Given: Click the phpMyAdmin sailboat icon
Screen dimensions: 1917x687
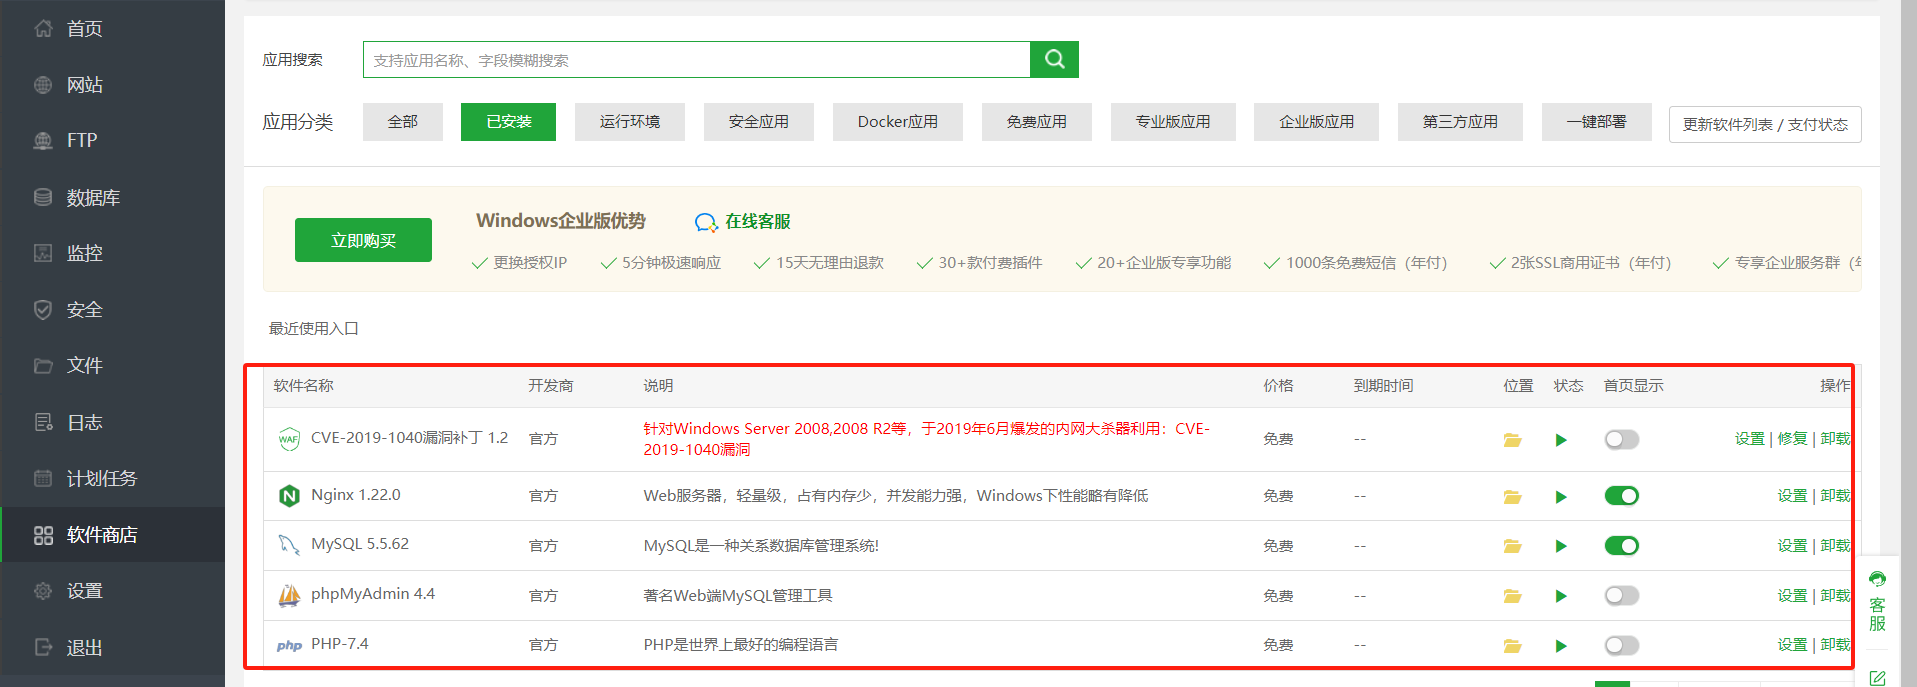Looking at the screenshot, I should tap(289, 596).
